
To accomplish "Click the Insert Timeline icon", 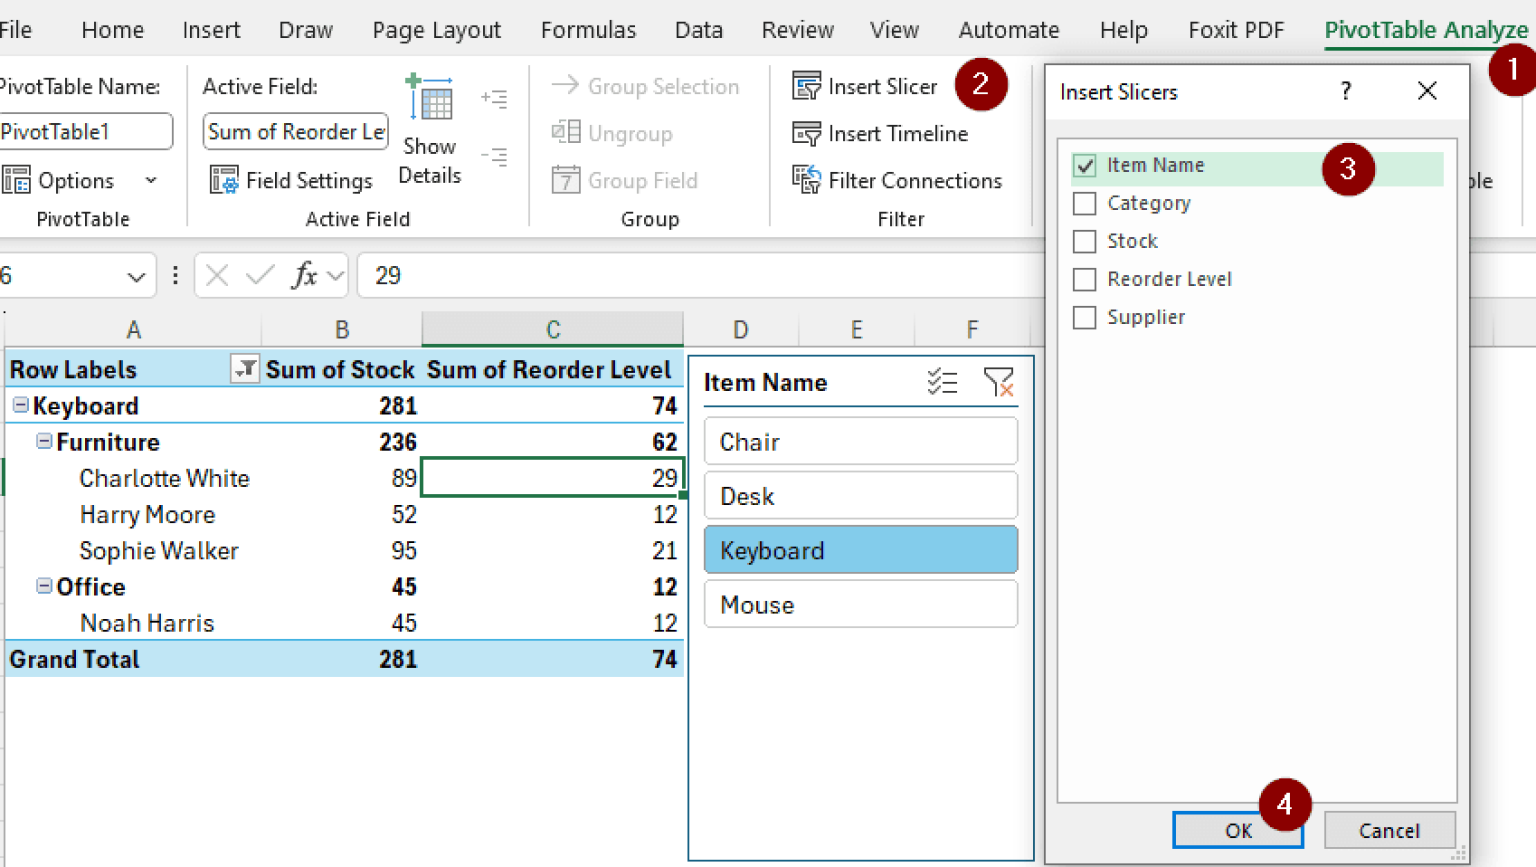I will (x=806, y=133).
